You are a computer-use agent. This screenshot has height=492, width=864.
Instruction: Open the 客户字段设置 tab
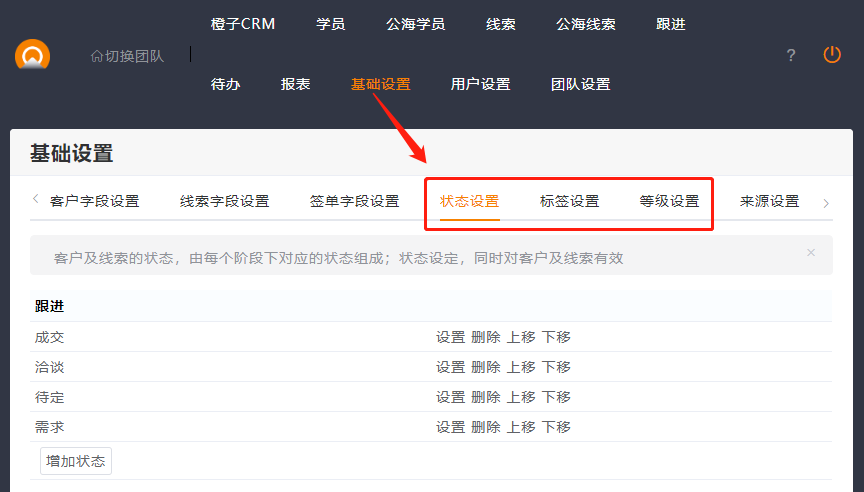[94, 201]
